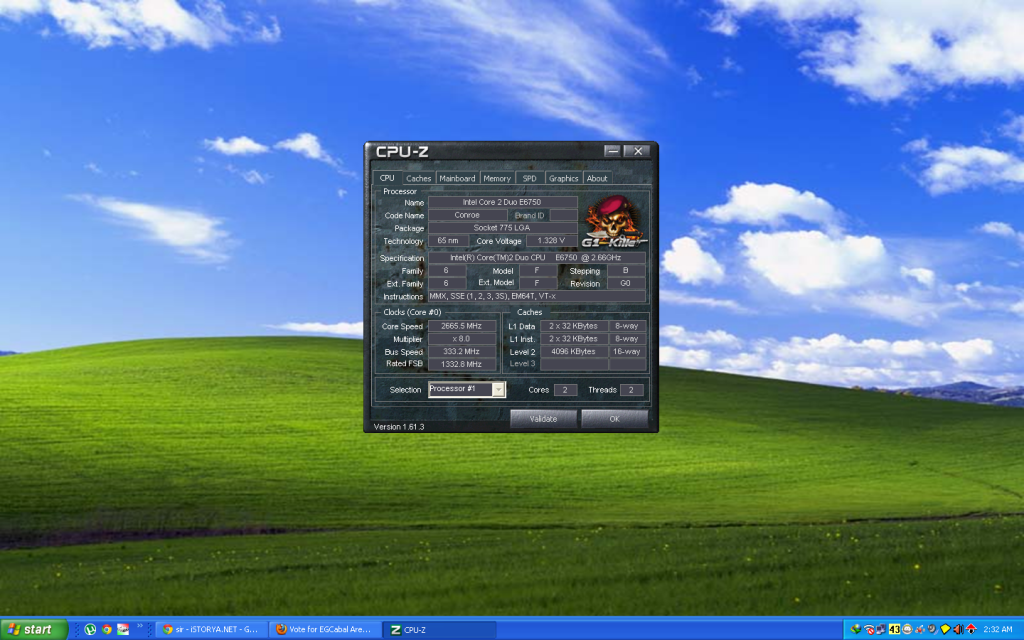
Task: Minimize the CPU-Z window
Action: (612, 151)
